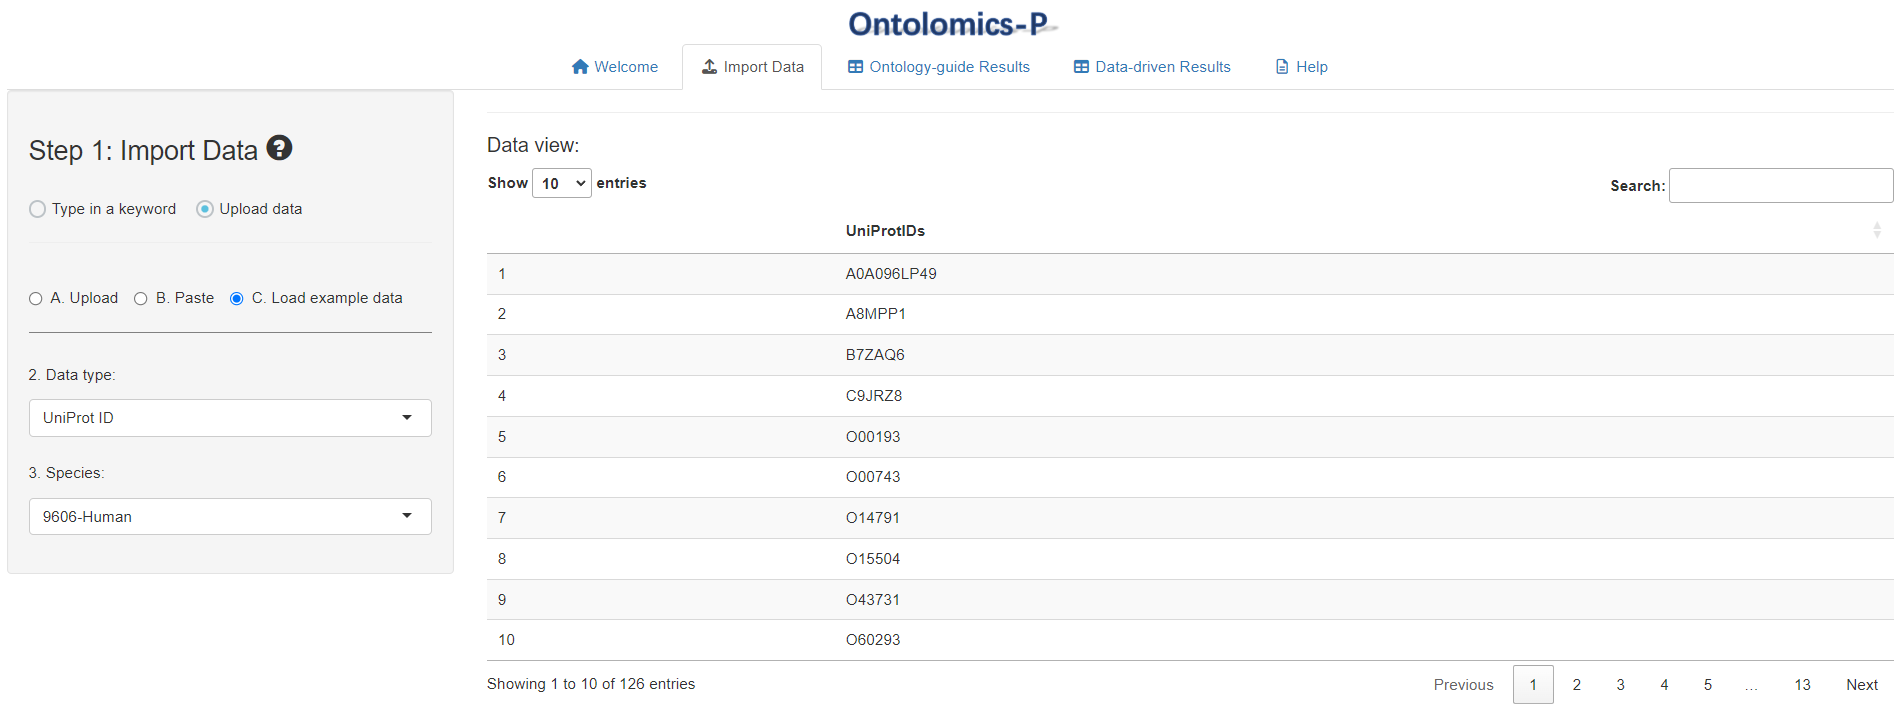The width and height of the screenshot is (1904, 712).
Task: Click the help question mark icon
Action: click(279, 148)
